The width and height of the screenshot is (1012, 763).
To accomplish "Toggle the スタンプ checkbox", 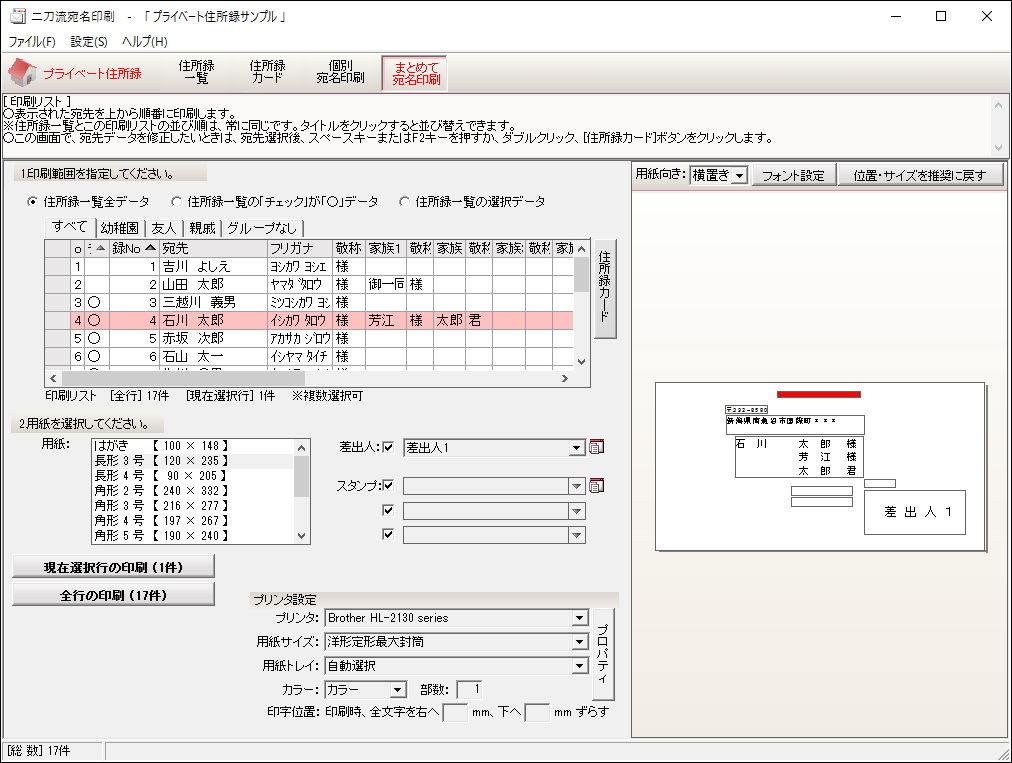I will point(388,485).
